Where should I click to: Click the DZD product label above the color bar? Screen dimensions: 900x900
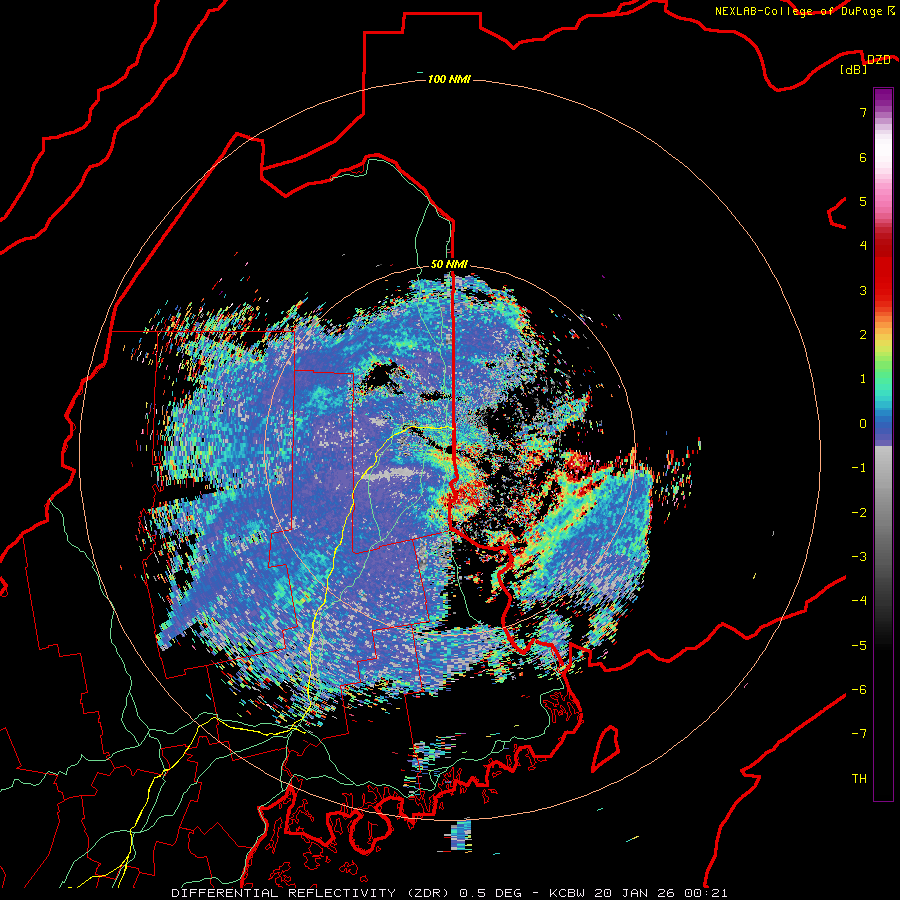tap(878, 60)
